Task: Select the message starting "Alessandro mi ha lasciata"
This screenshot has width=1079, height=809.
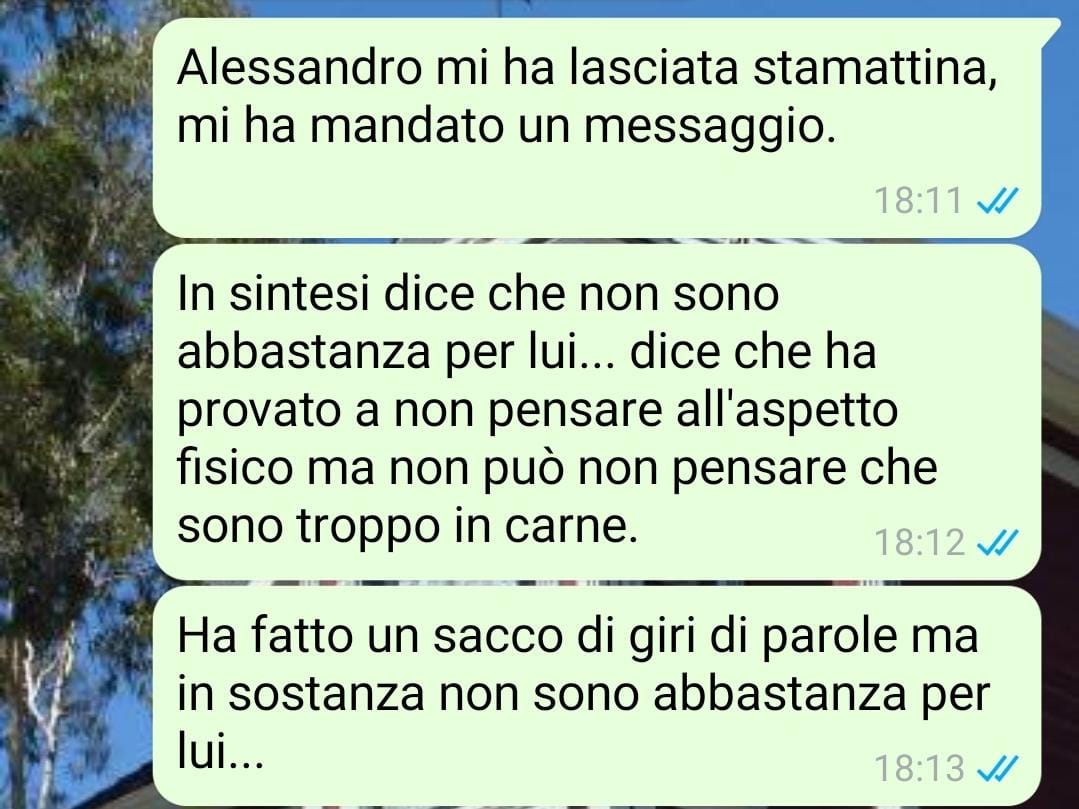Action: 597,128
